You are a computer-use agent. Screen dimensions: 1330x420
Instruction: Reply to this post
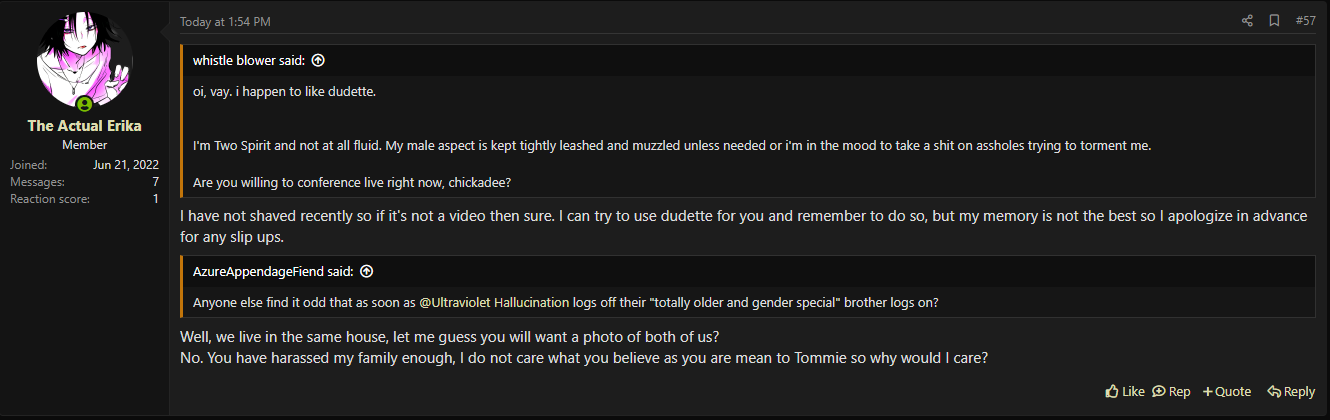coord(1291,392)
